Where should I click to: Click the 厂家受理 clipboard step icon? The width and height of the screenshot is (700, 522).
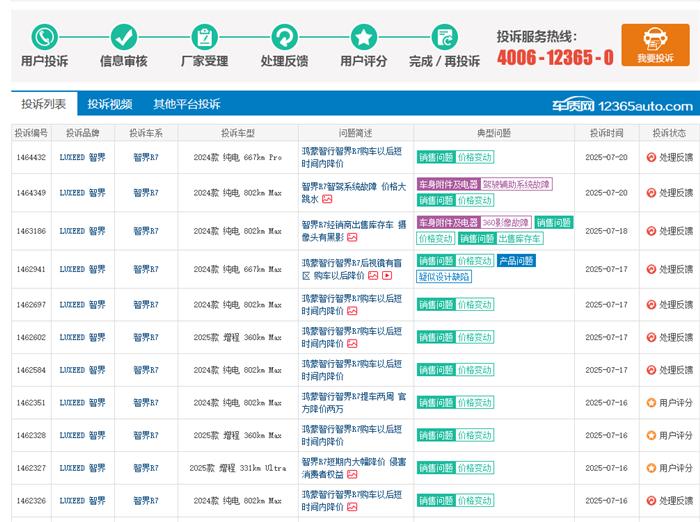[x=204, y=37]
